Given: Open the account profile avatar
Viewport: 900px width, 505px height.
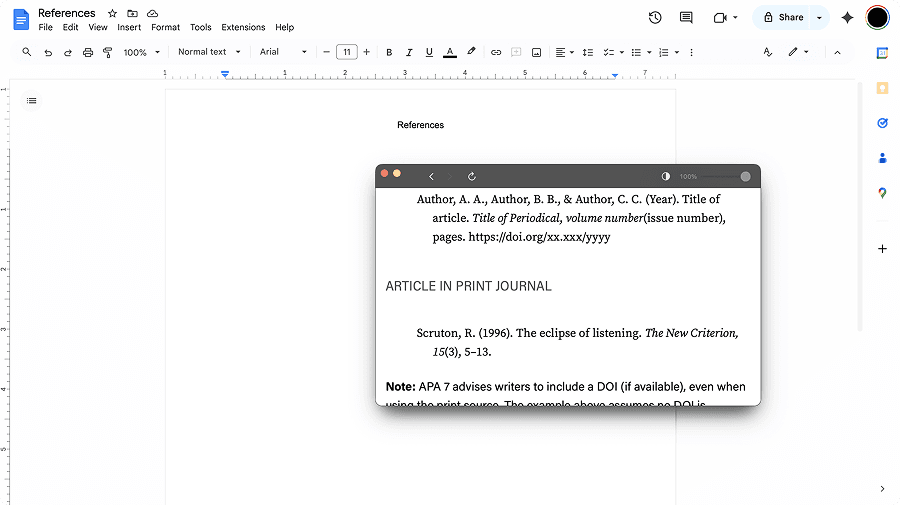Looking at the screenshot, I should [877, 18].
